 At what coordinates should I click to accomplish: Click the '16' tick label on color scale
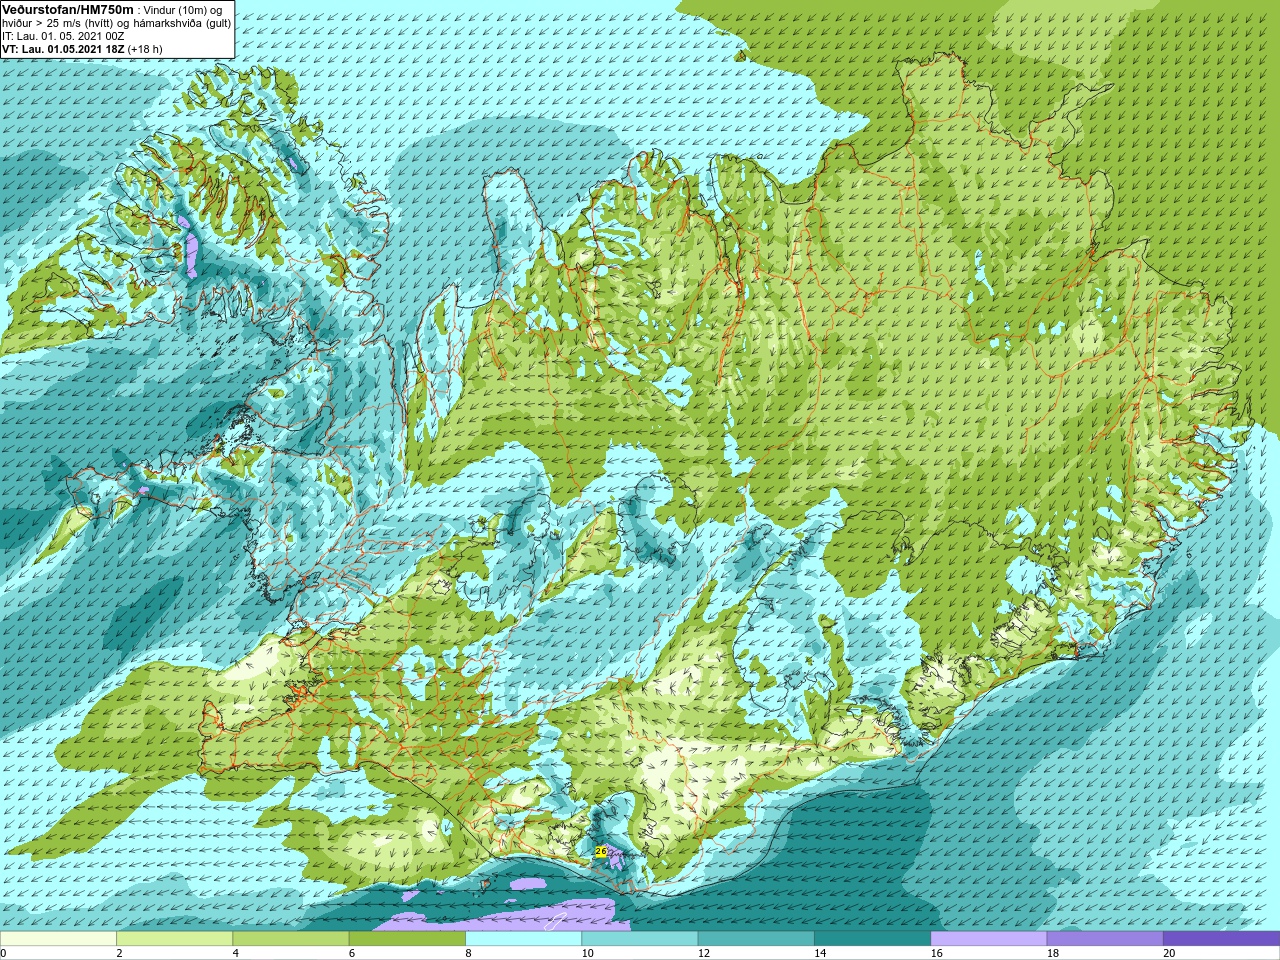pos(936,953)
